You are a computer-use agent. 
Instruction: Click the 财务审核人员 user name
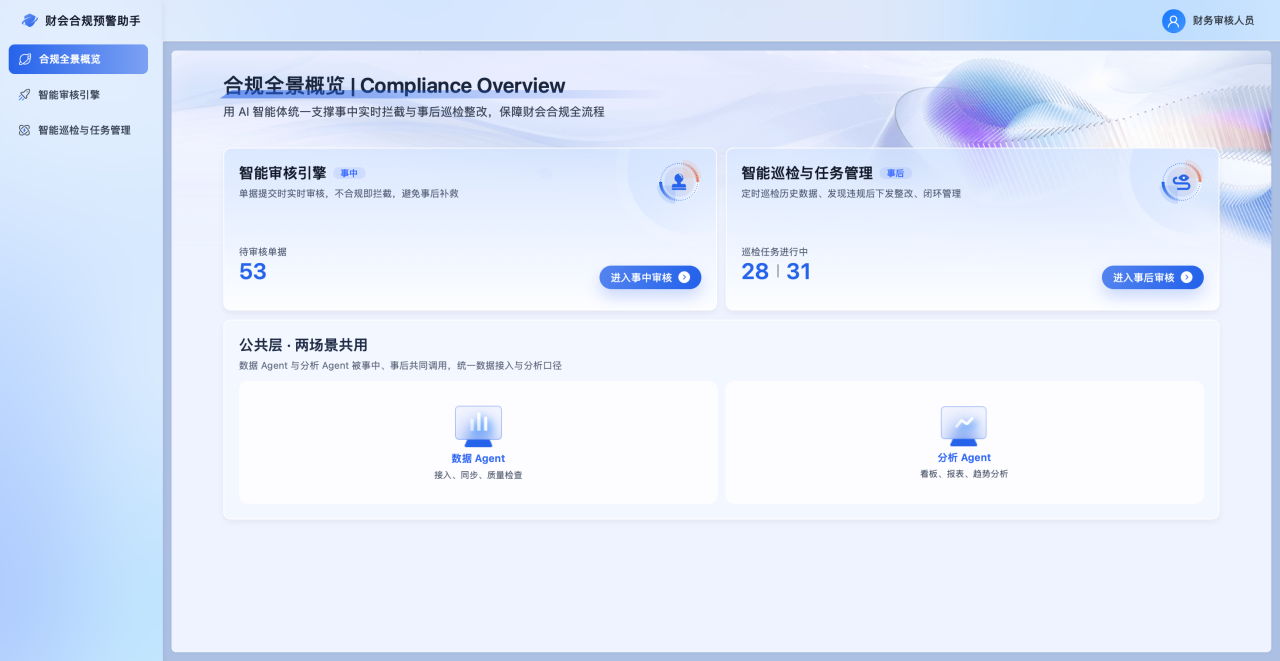point(1223,21)
